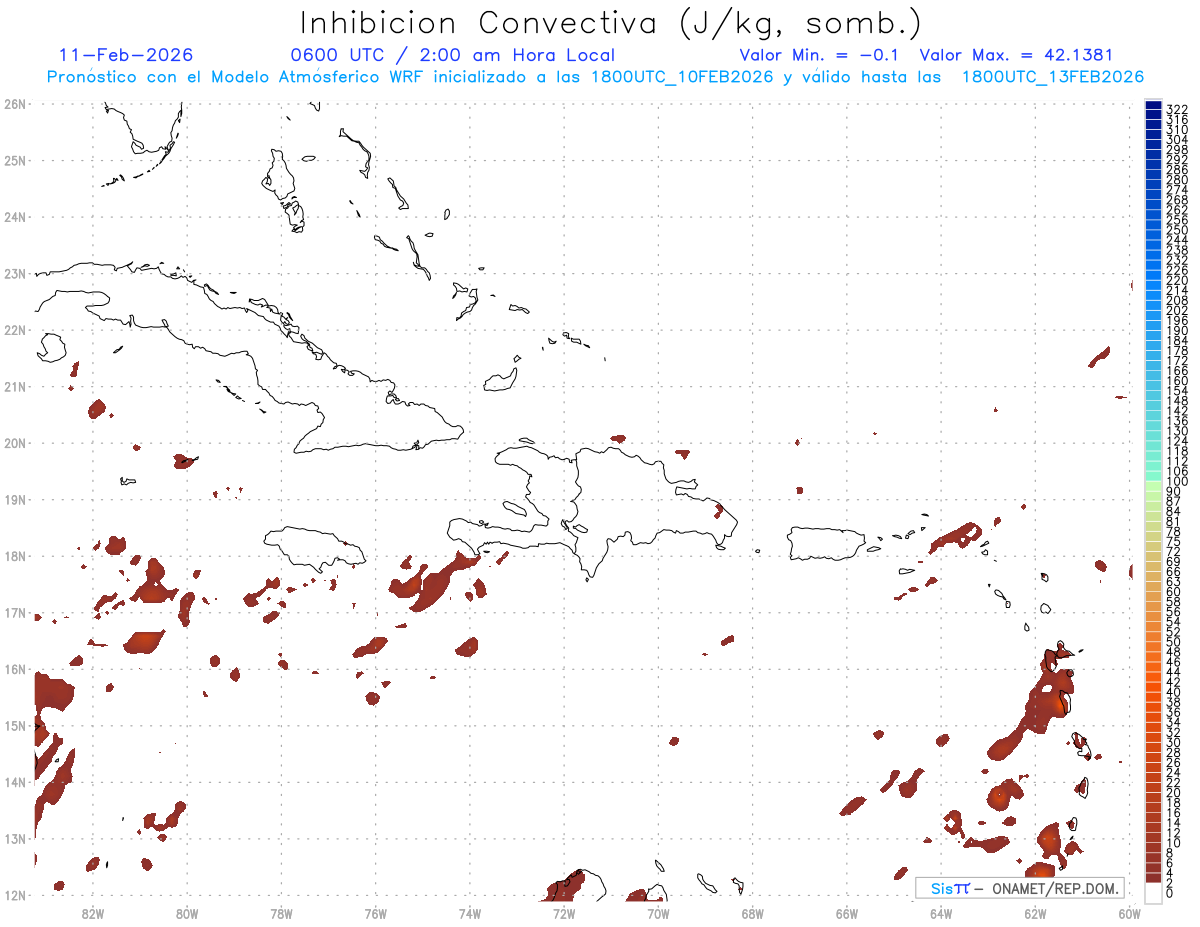Click the '14N' latitude label
Image resolution: width=1200 pixels, height=927 pixels.
click(14, 782)
